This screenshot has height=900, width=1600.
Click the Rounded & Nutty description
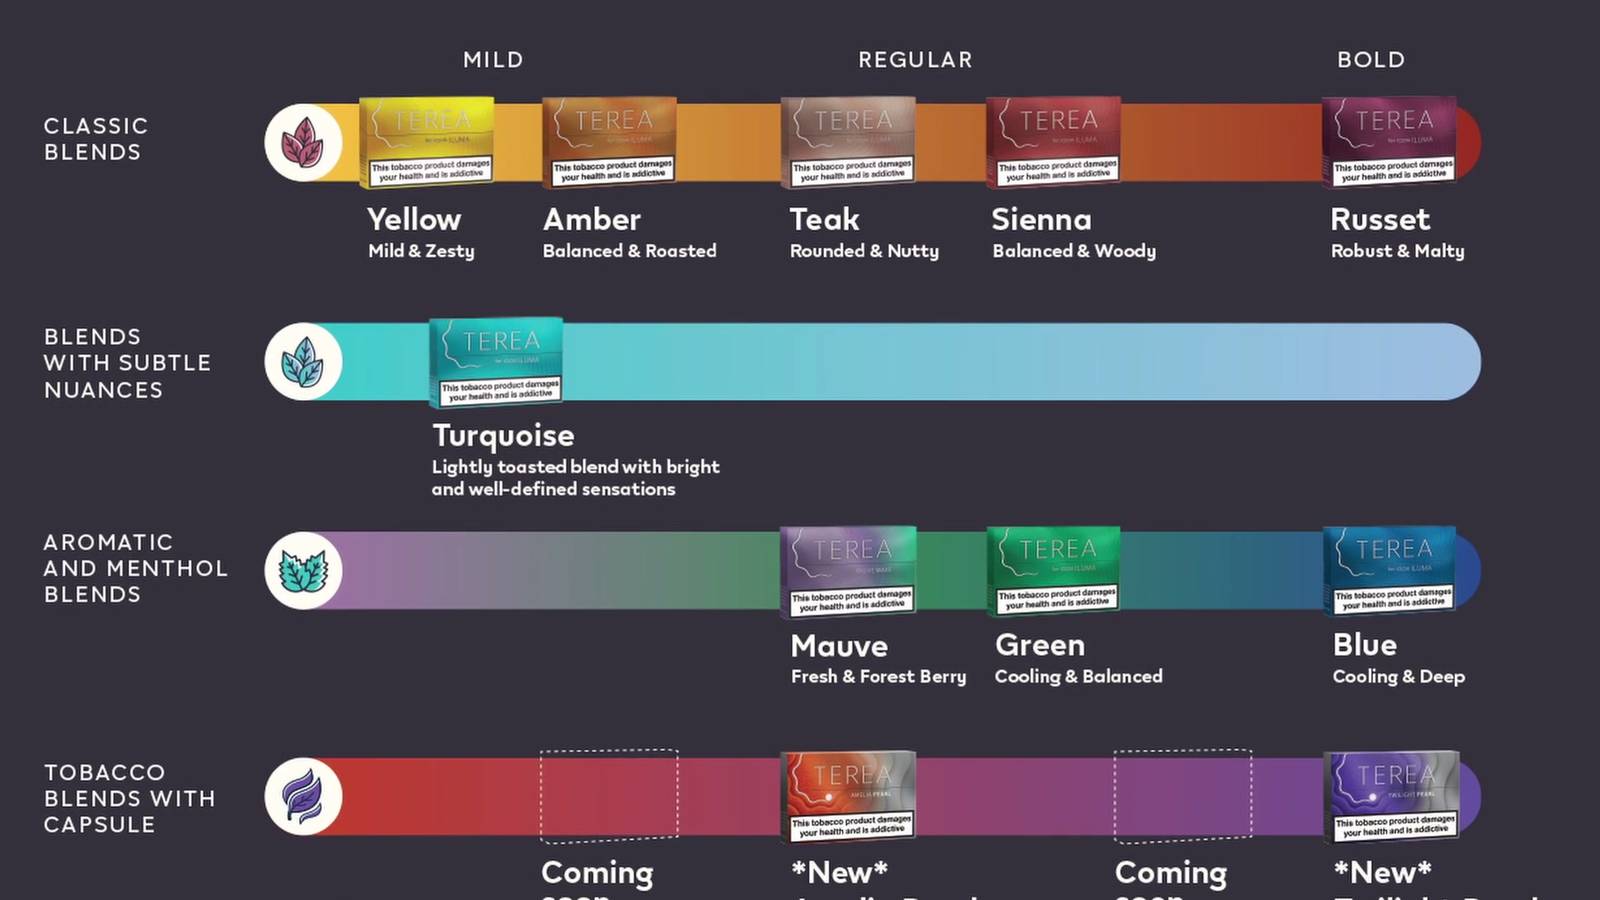tap(865, 251)
